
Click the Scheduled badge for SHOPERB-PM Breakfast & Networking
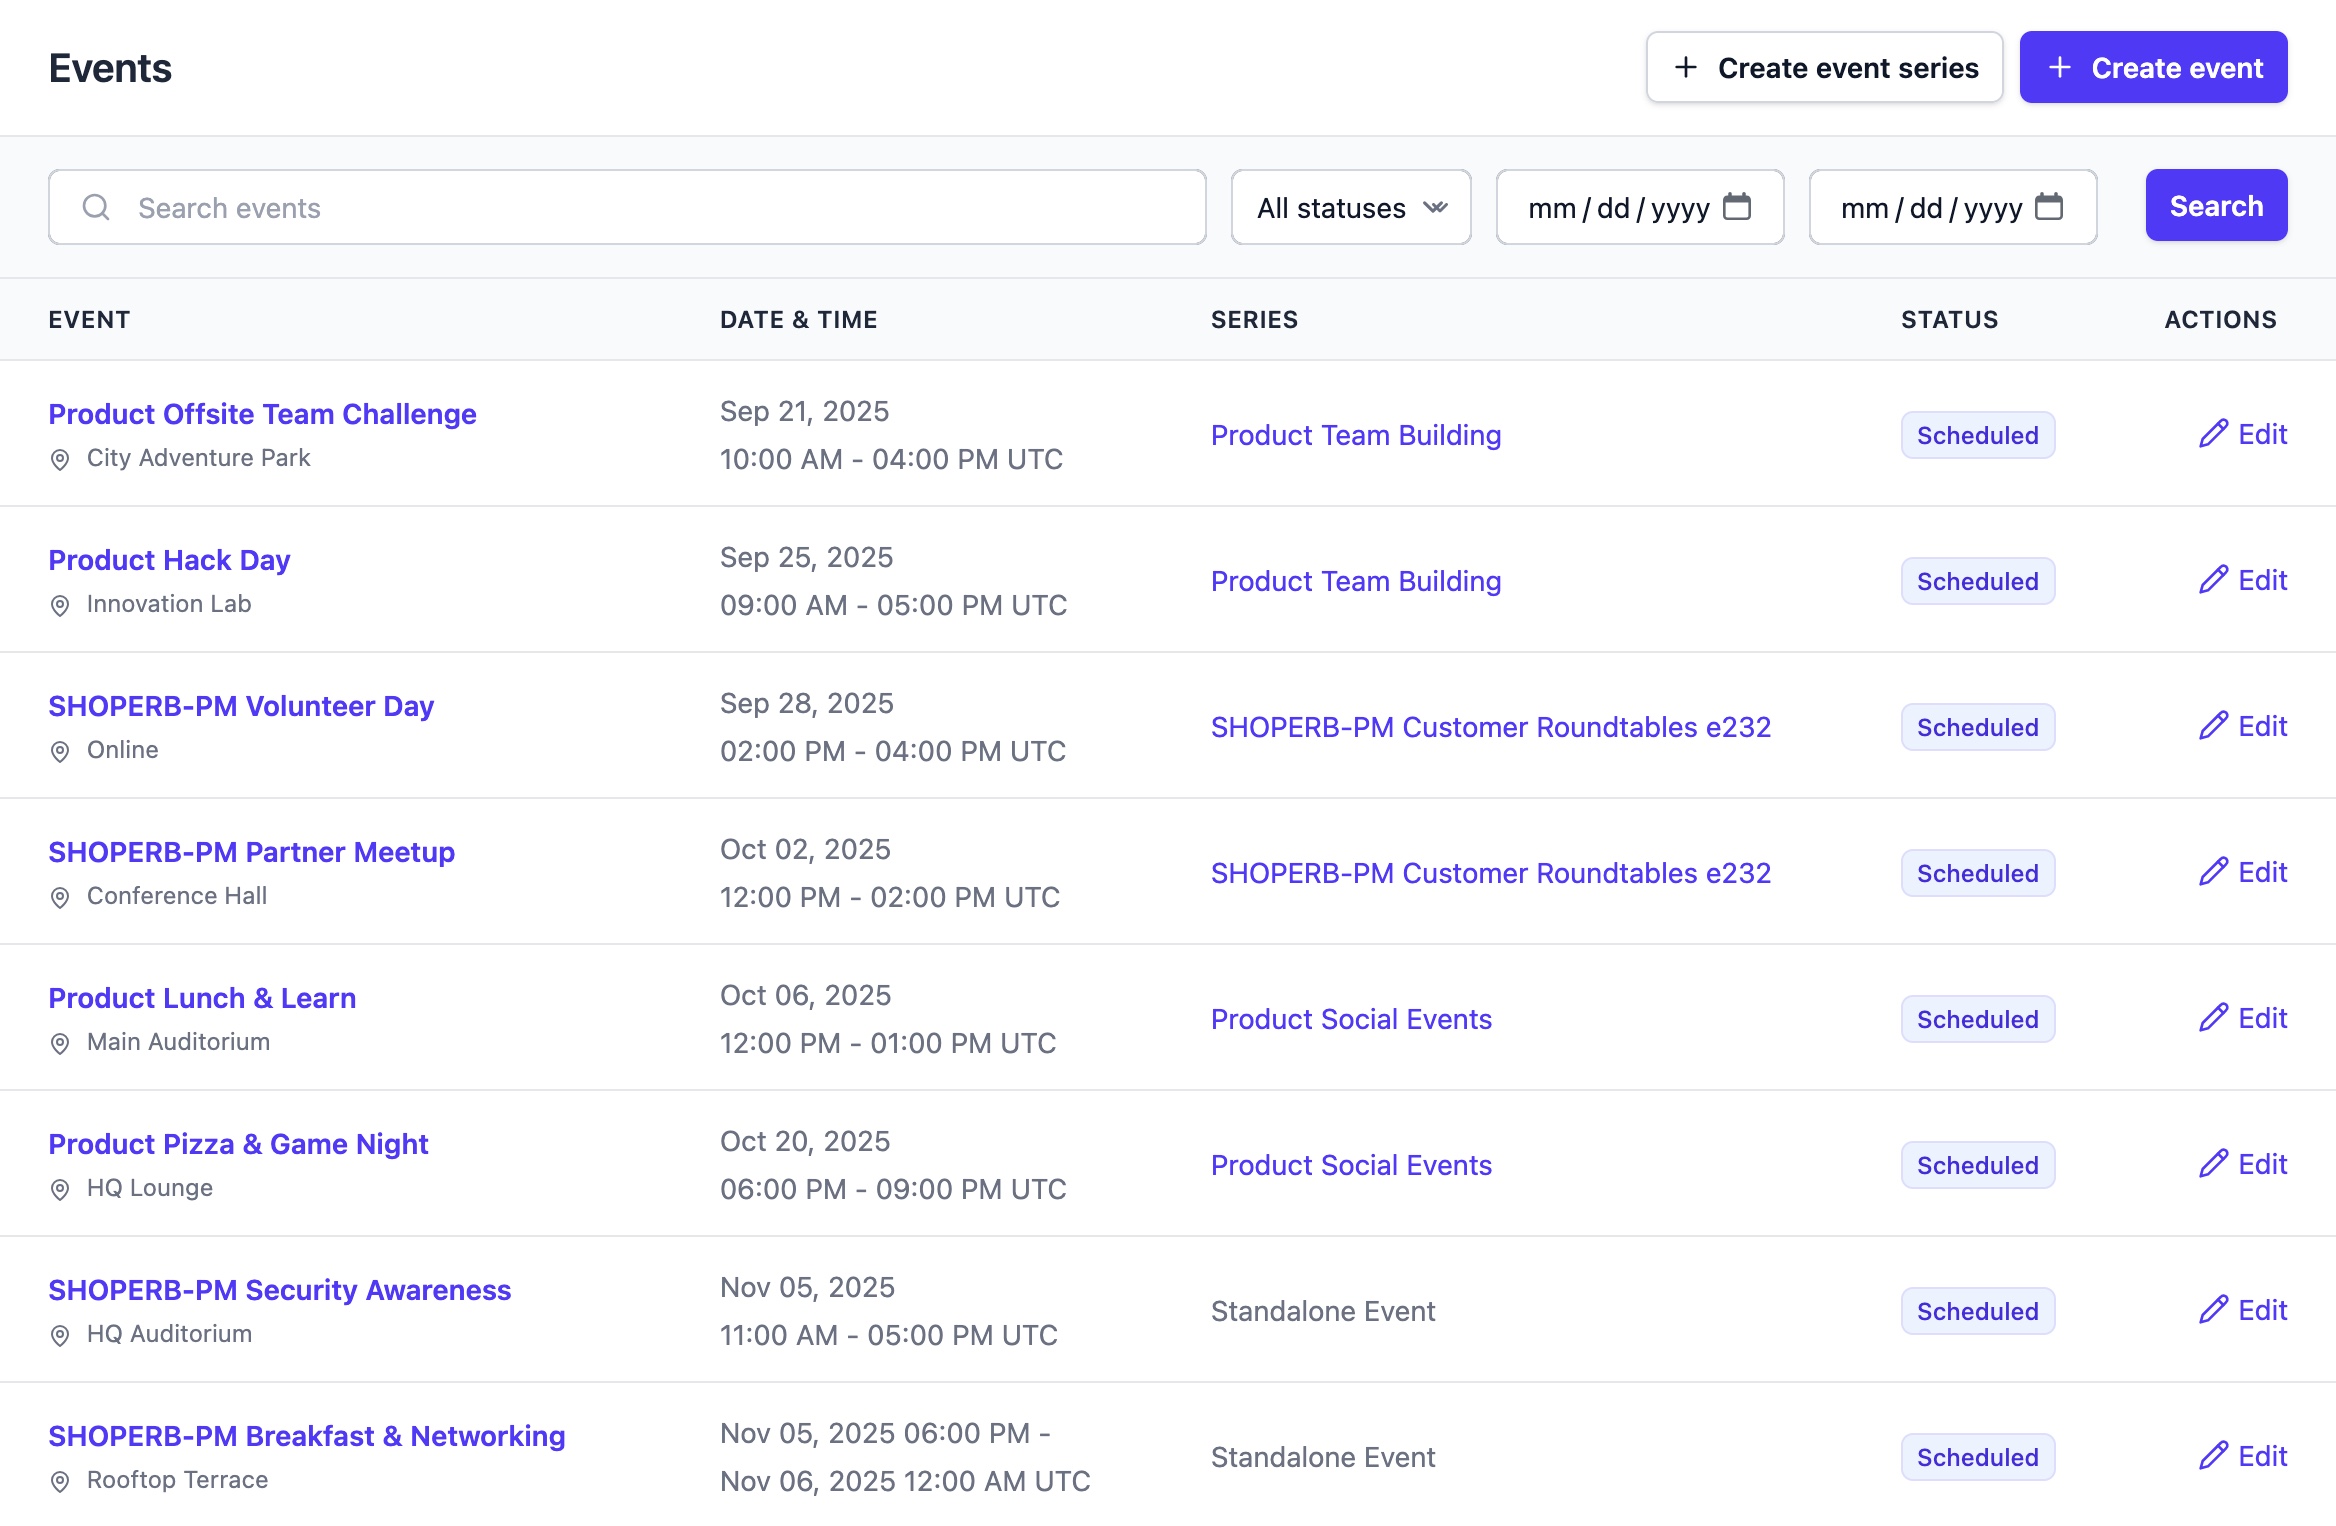point(1977,1457)
